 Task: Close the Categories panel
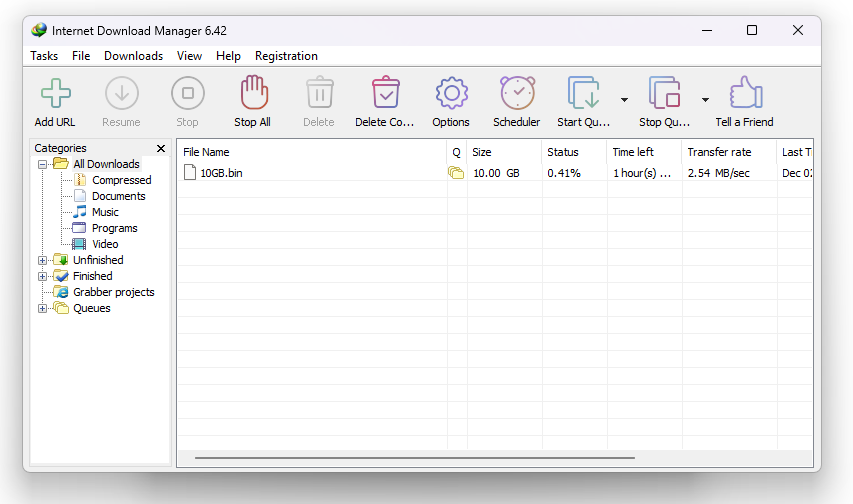coord(161,149)
